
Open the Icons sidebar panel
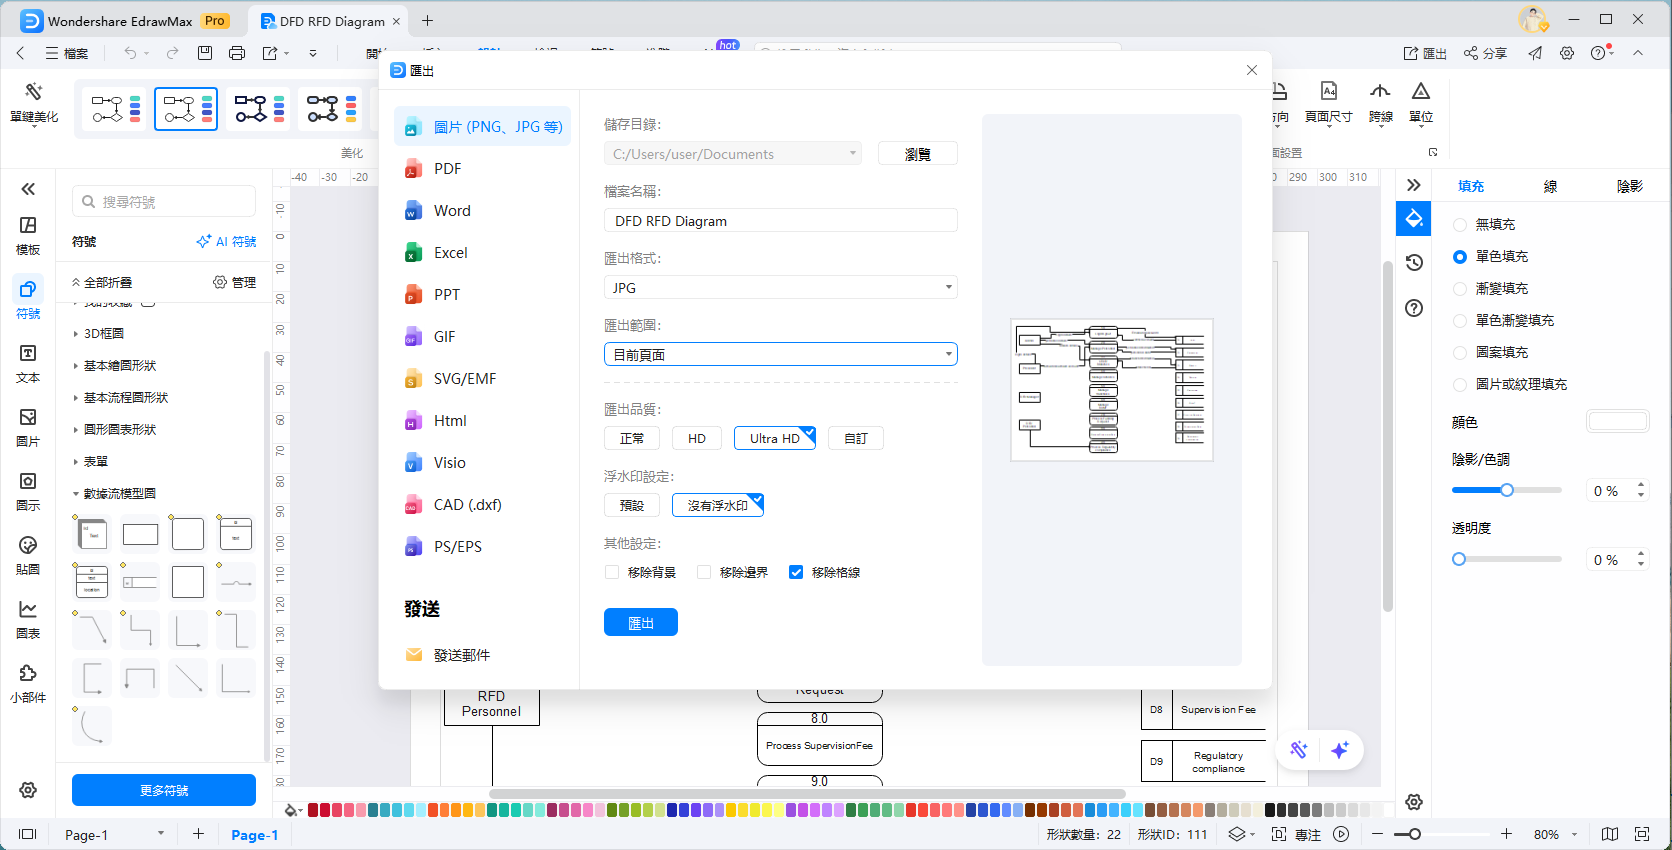pyautogui.click(x=28, y=492)
